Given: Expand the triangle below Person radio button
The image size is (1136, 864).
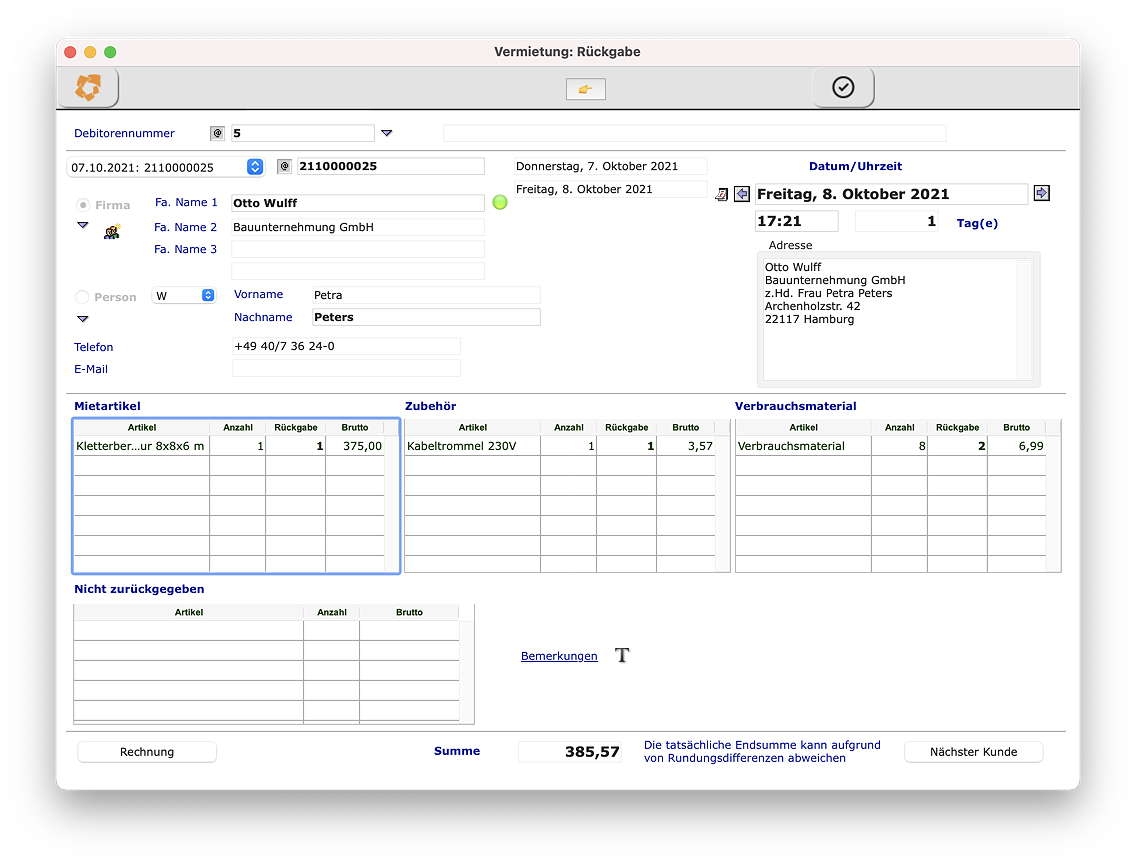Looking at the screenshot, I should pos(83,319).
